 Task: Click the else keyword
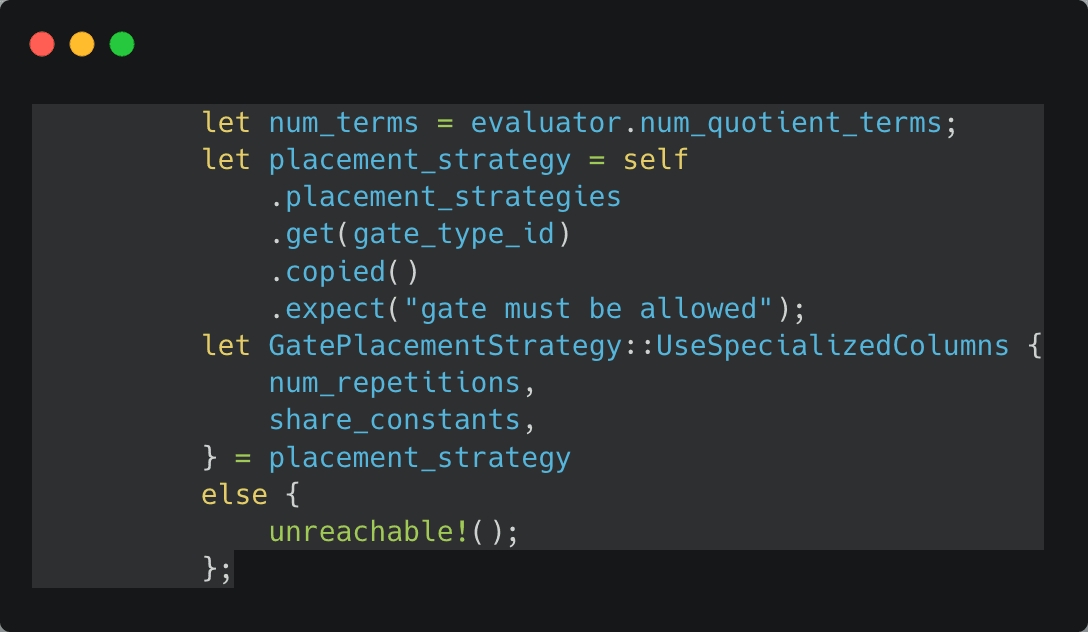point(234,495)
